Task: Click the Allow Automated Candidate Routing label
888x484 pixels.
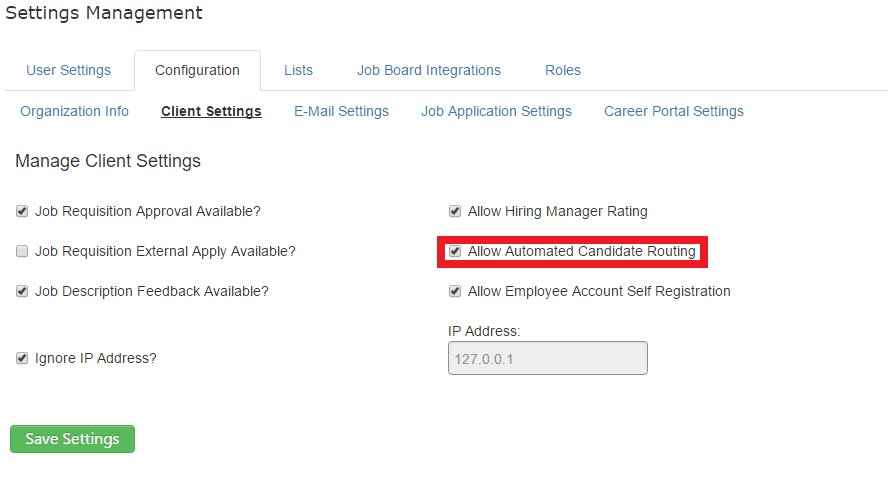Action: click(x=582, y=251)
